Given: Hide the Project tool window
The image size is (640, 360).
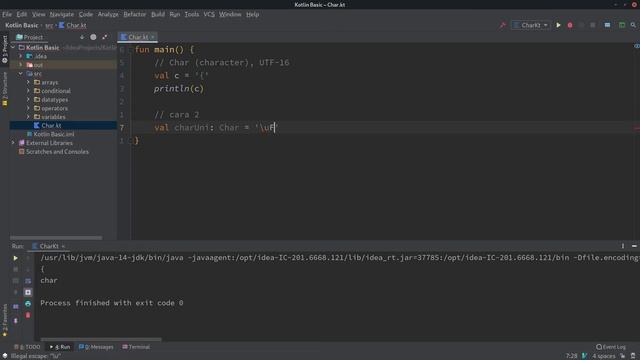Looking at the screenshot, I should tap(104, 37).
